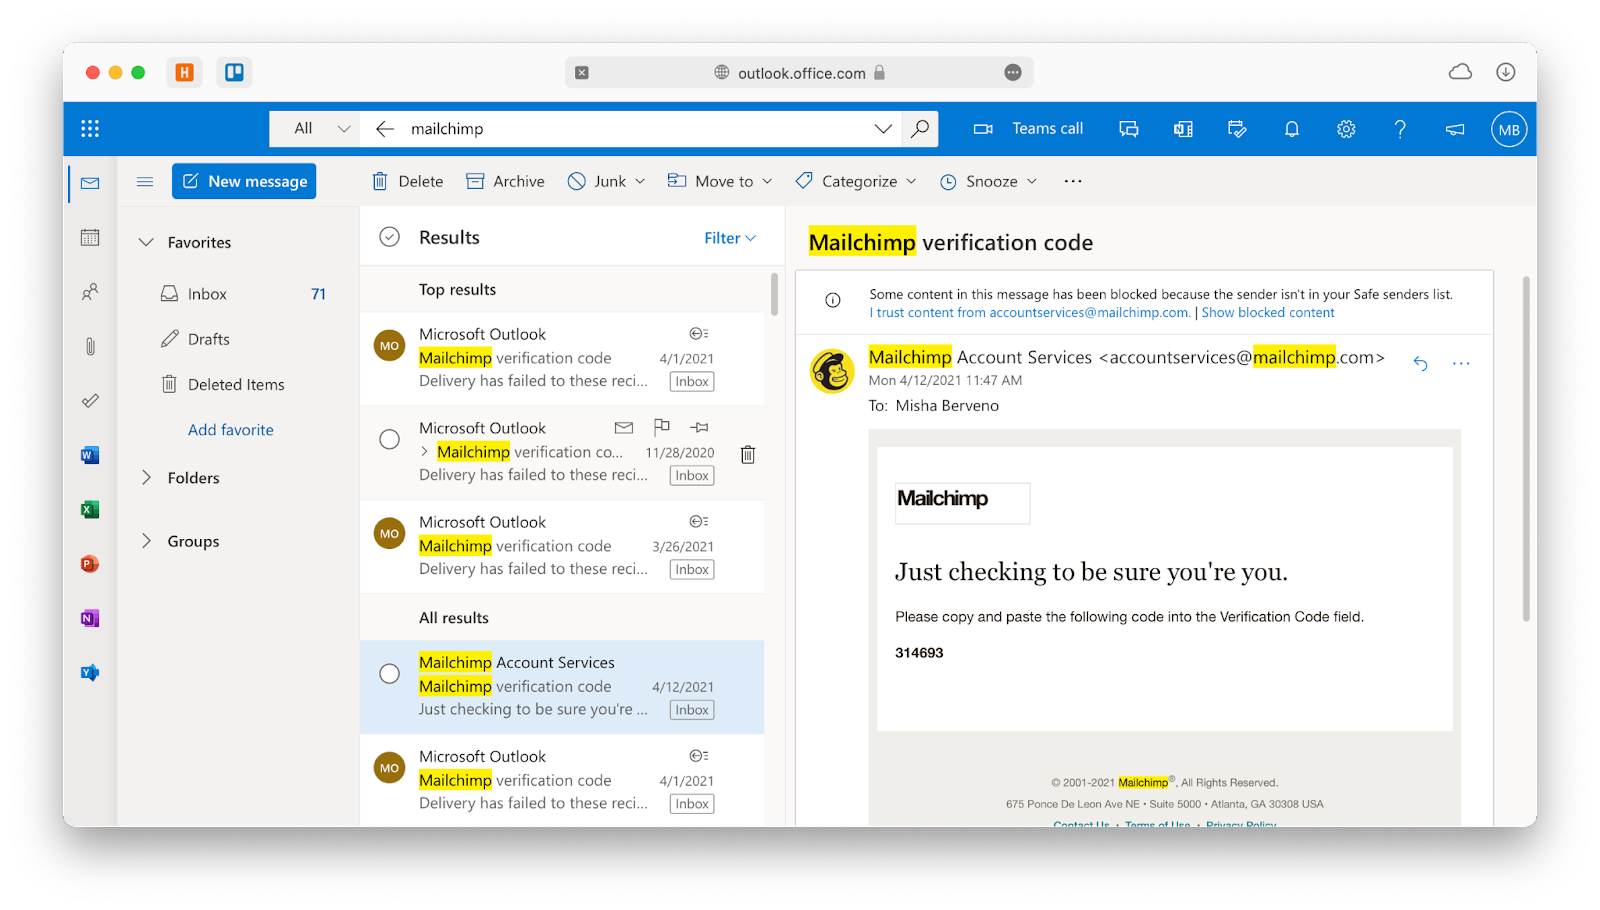
Task: Open more actions dots in message header
Action: tap(1461, 363)
